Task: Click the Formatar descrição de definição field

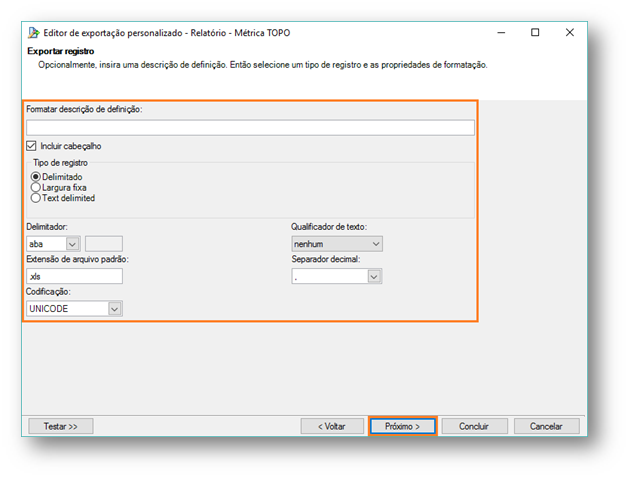Action: tap(250, 128)
